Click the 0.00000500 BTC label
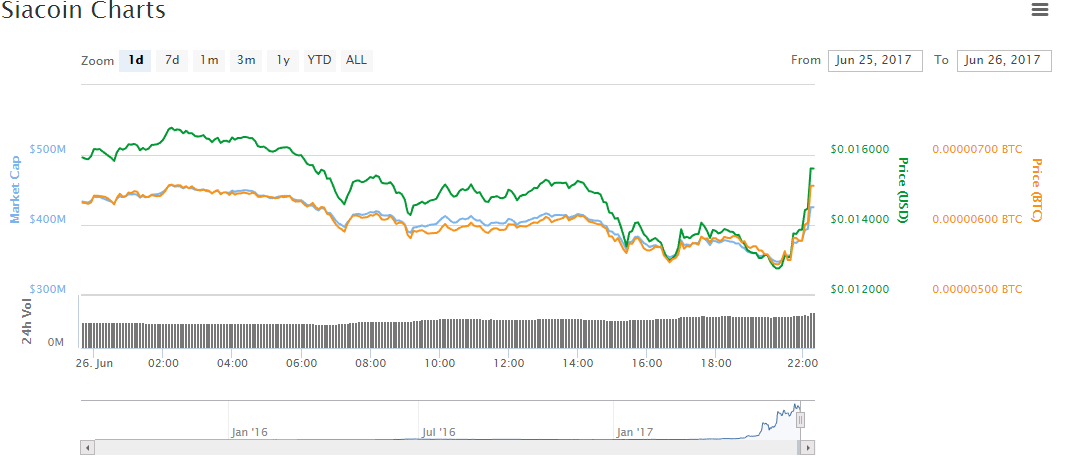 pyautogui.click(x=977, y=289)
